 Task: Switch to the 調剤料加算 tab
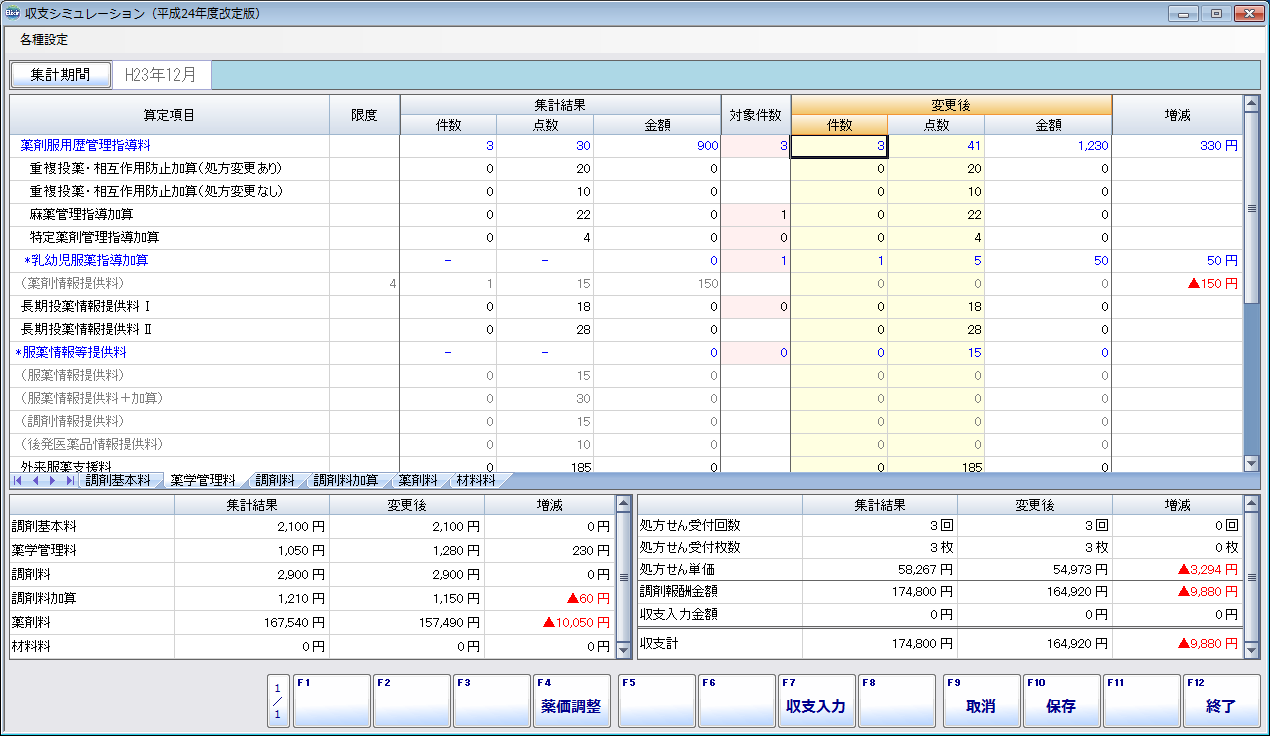(x=346, y=481)
